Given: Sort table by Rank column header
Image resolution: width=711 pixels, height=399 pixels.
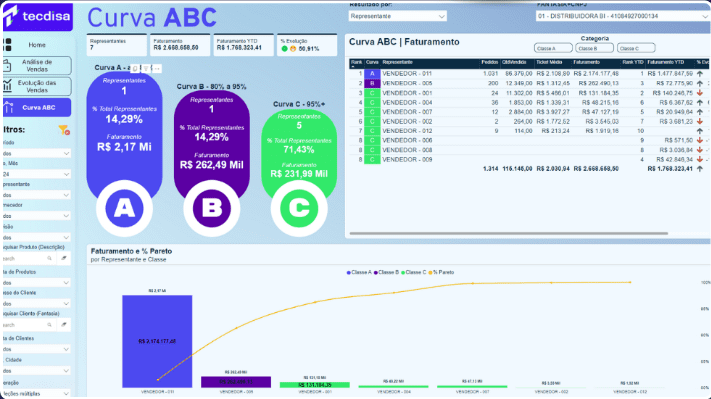Looking at the screenshot, I should point(356,62).
